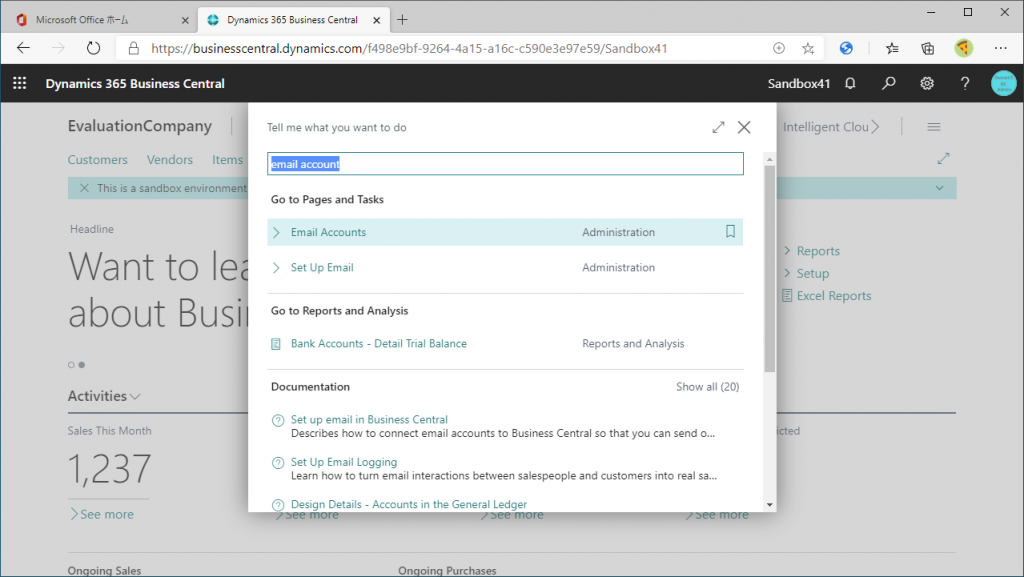Viewport: 1024px width, 577px height.
Task: Open the help question mark icon
Action: pos(965,84)
